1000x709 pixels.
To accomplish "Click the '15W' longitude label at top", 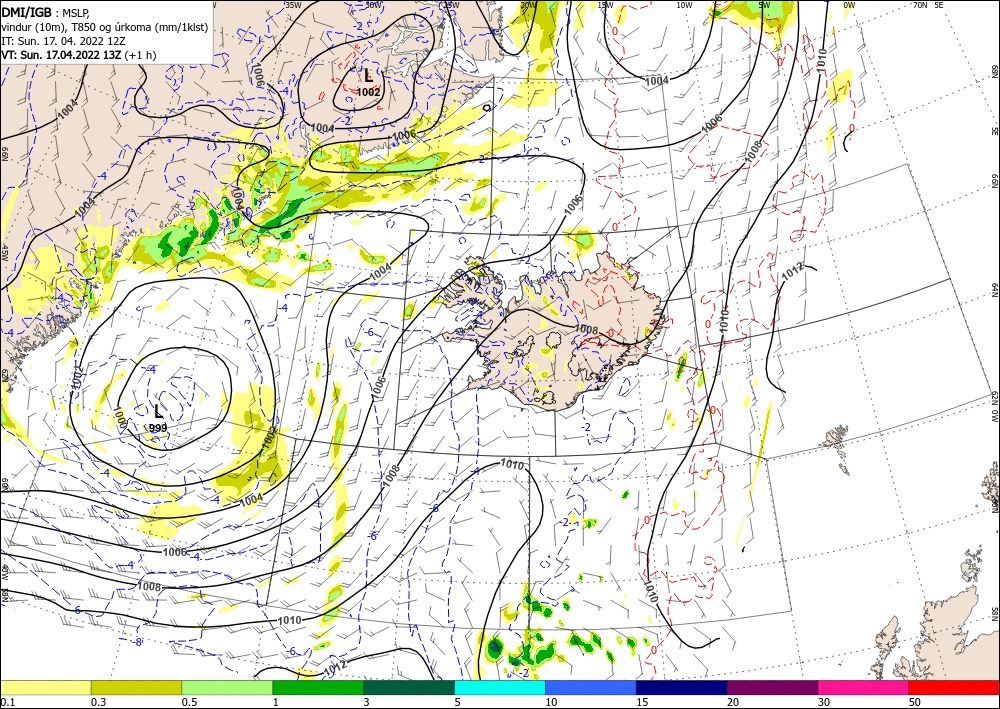I will tap(605, 4).
